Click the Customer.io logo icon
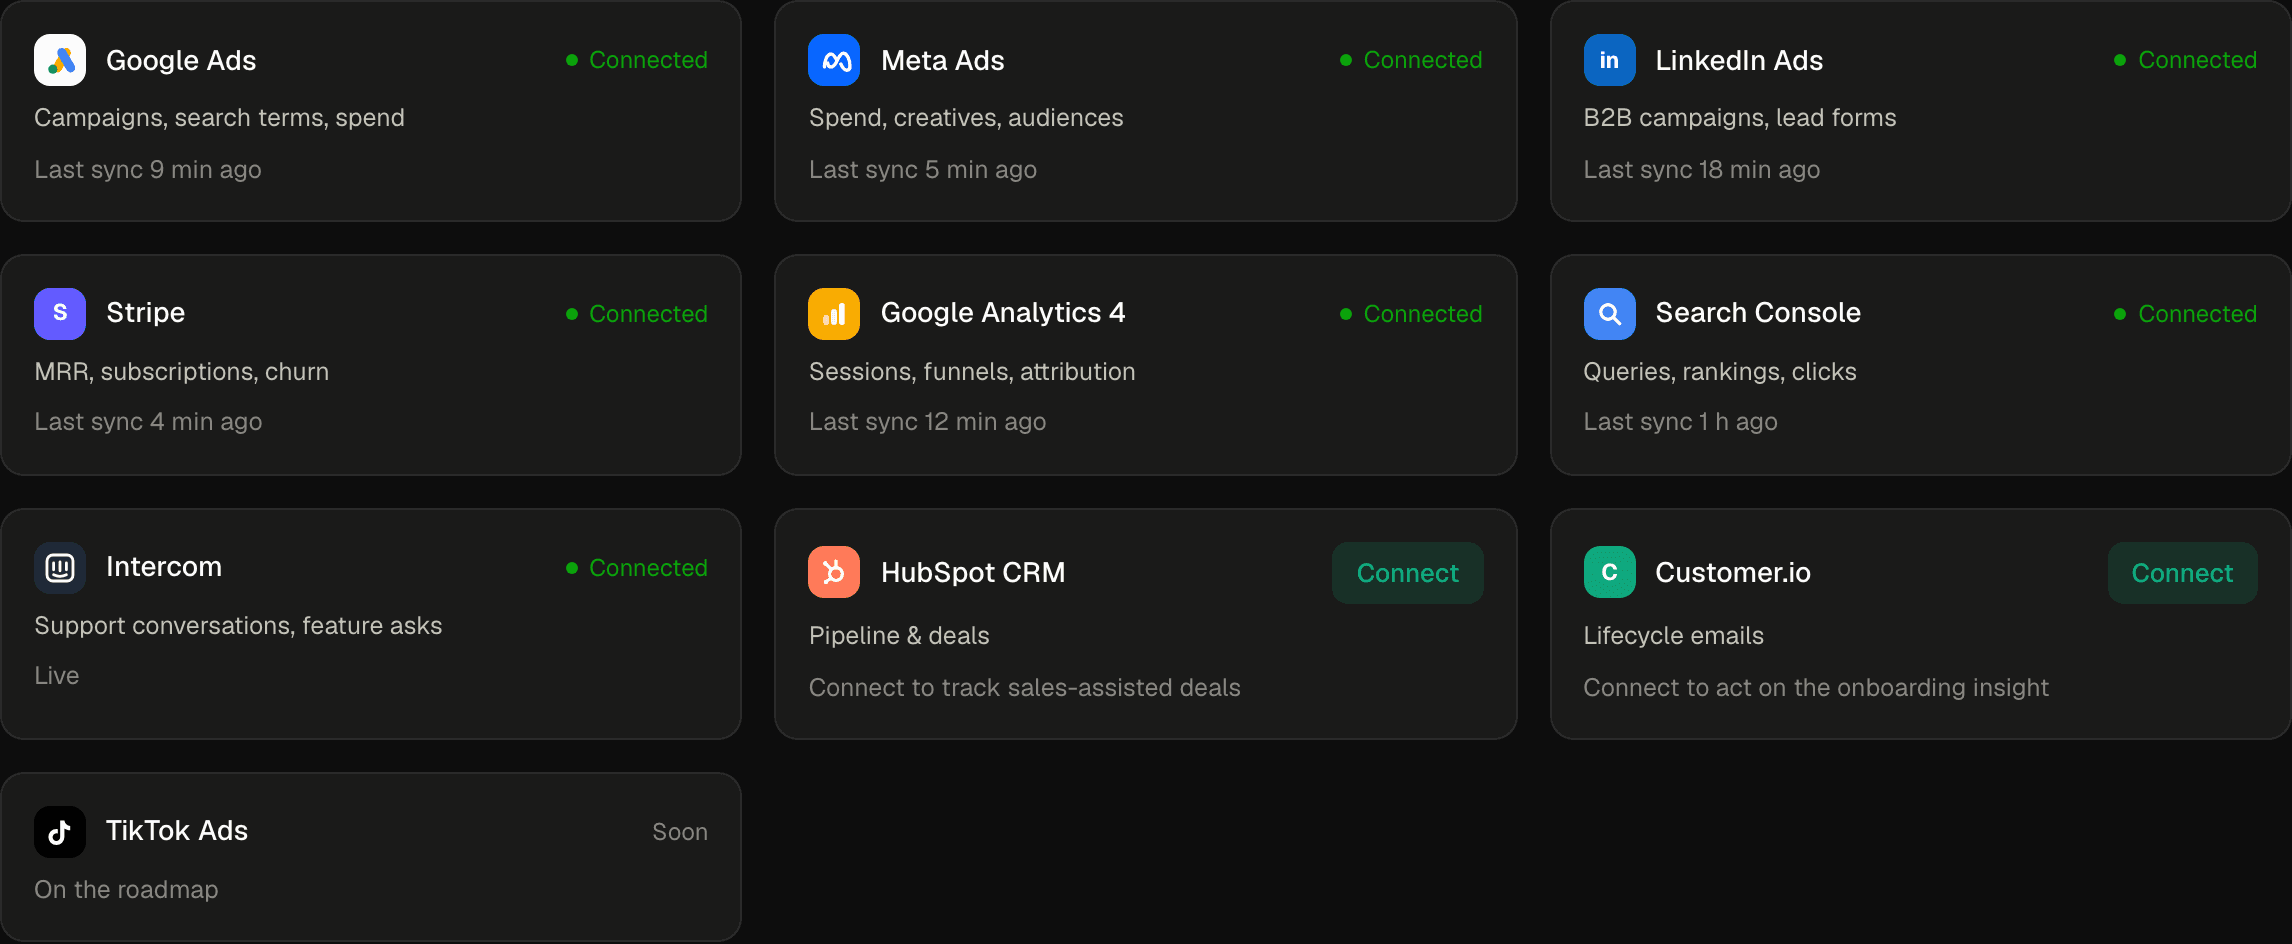 click(1609, 572)
